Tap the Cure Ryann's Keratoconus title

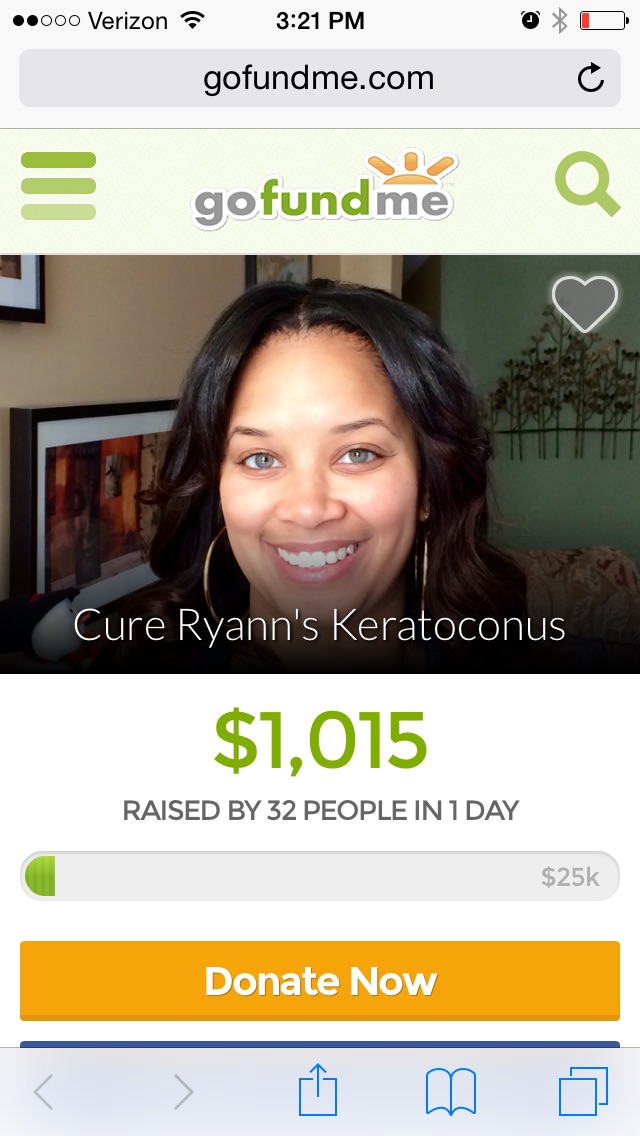[320, 625]
